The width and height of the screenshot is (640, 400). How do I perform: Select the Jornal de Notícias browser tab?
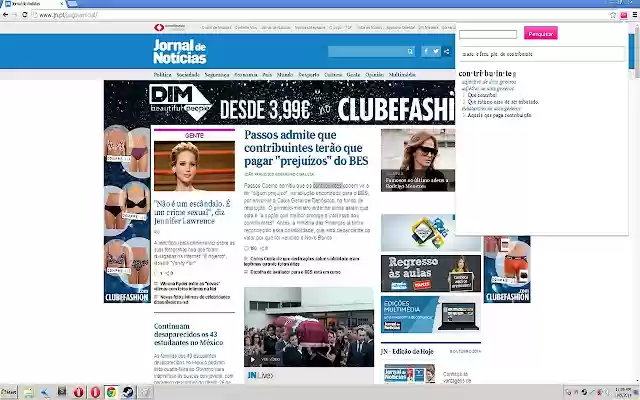tap(34, 4)
